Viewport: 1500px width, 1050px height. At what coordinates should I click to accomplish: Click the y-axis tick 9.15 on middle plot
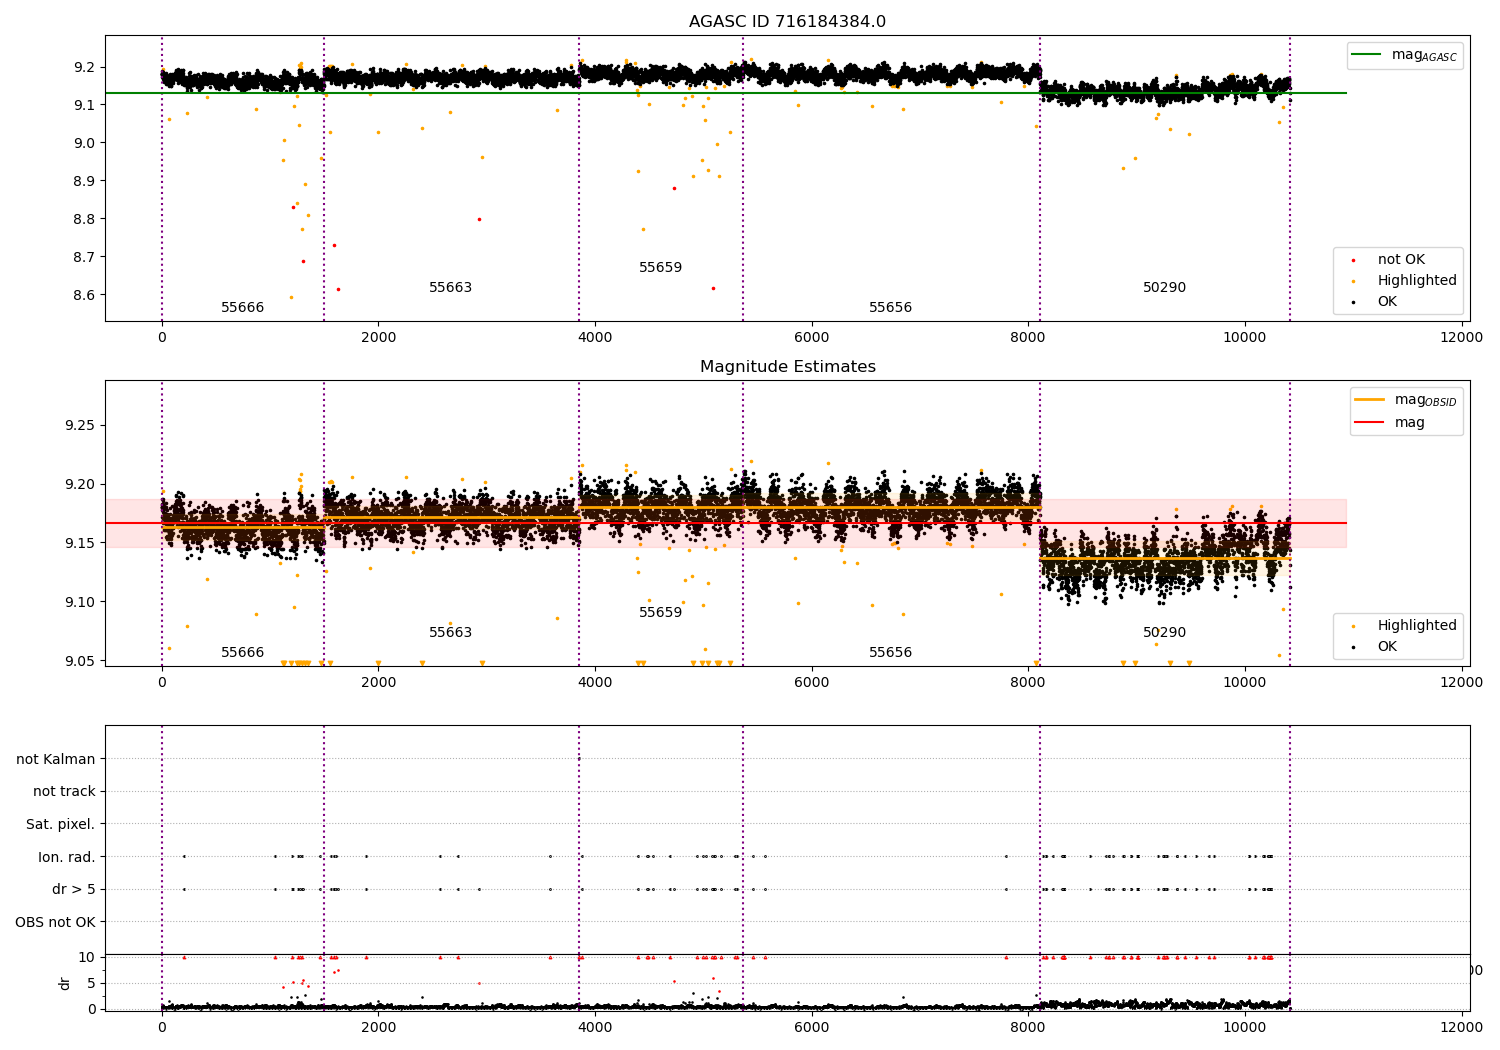pos(80,543)
